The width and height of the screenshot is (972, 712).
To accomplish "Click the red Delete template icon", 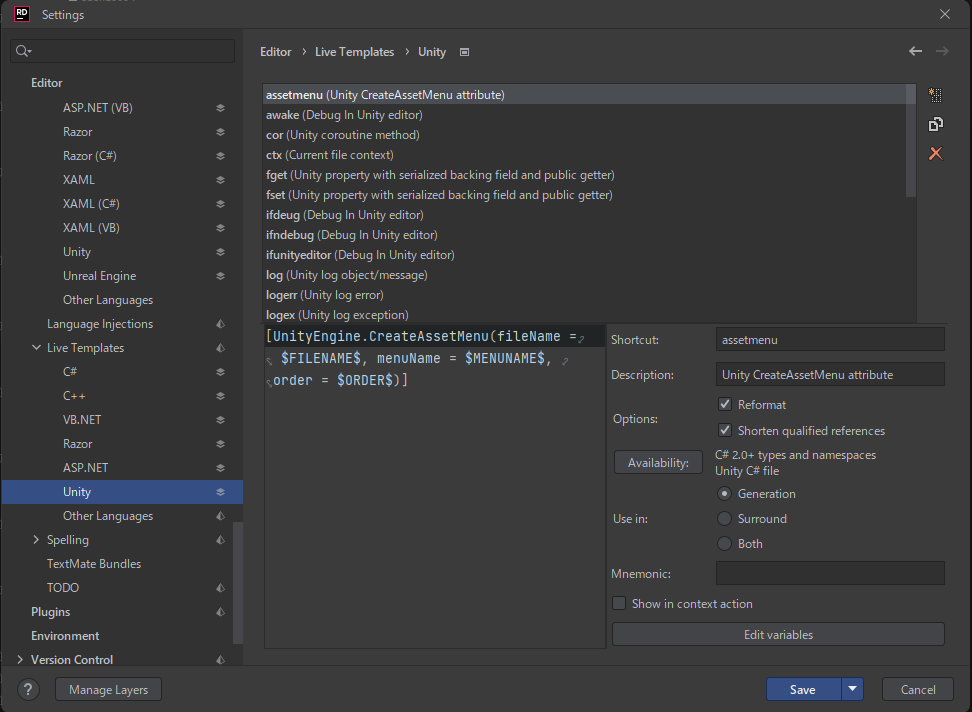I will (x=935, y=153).
